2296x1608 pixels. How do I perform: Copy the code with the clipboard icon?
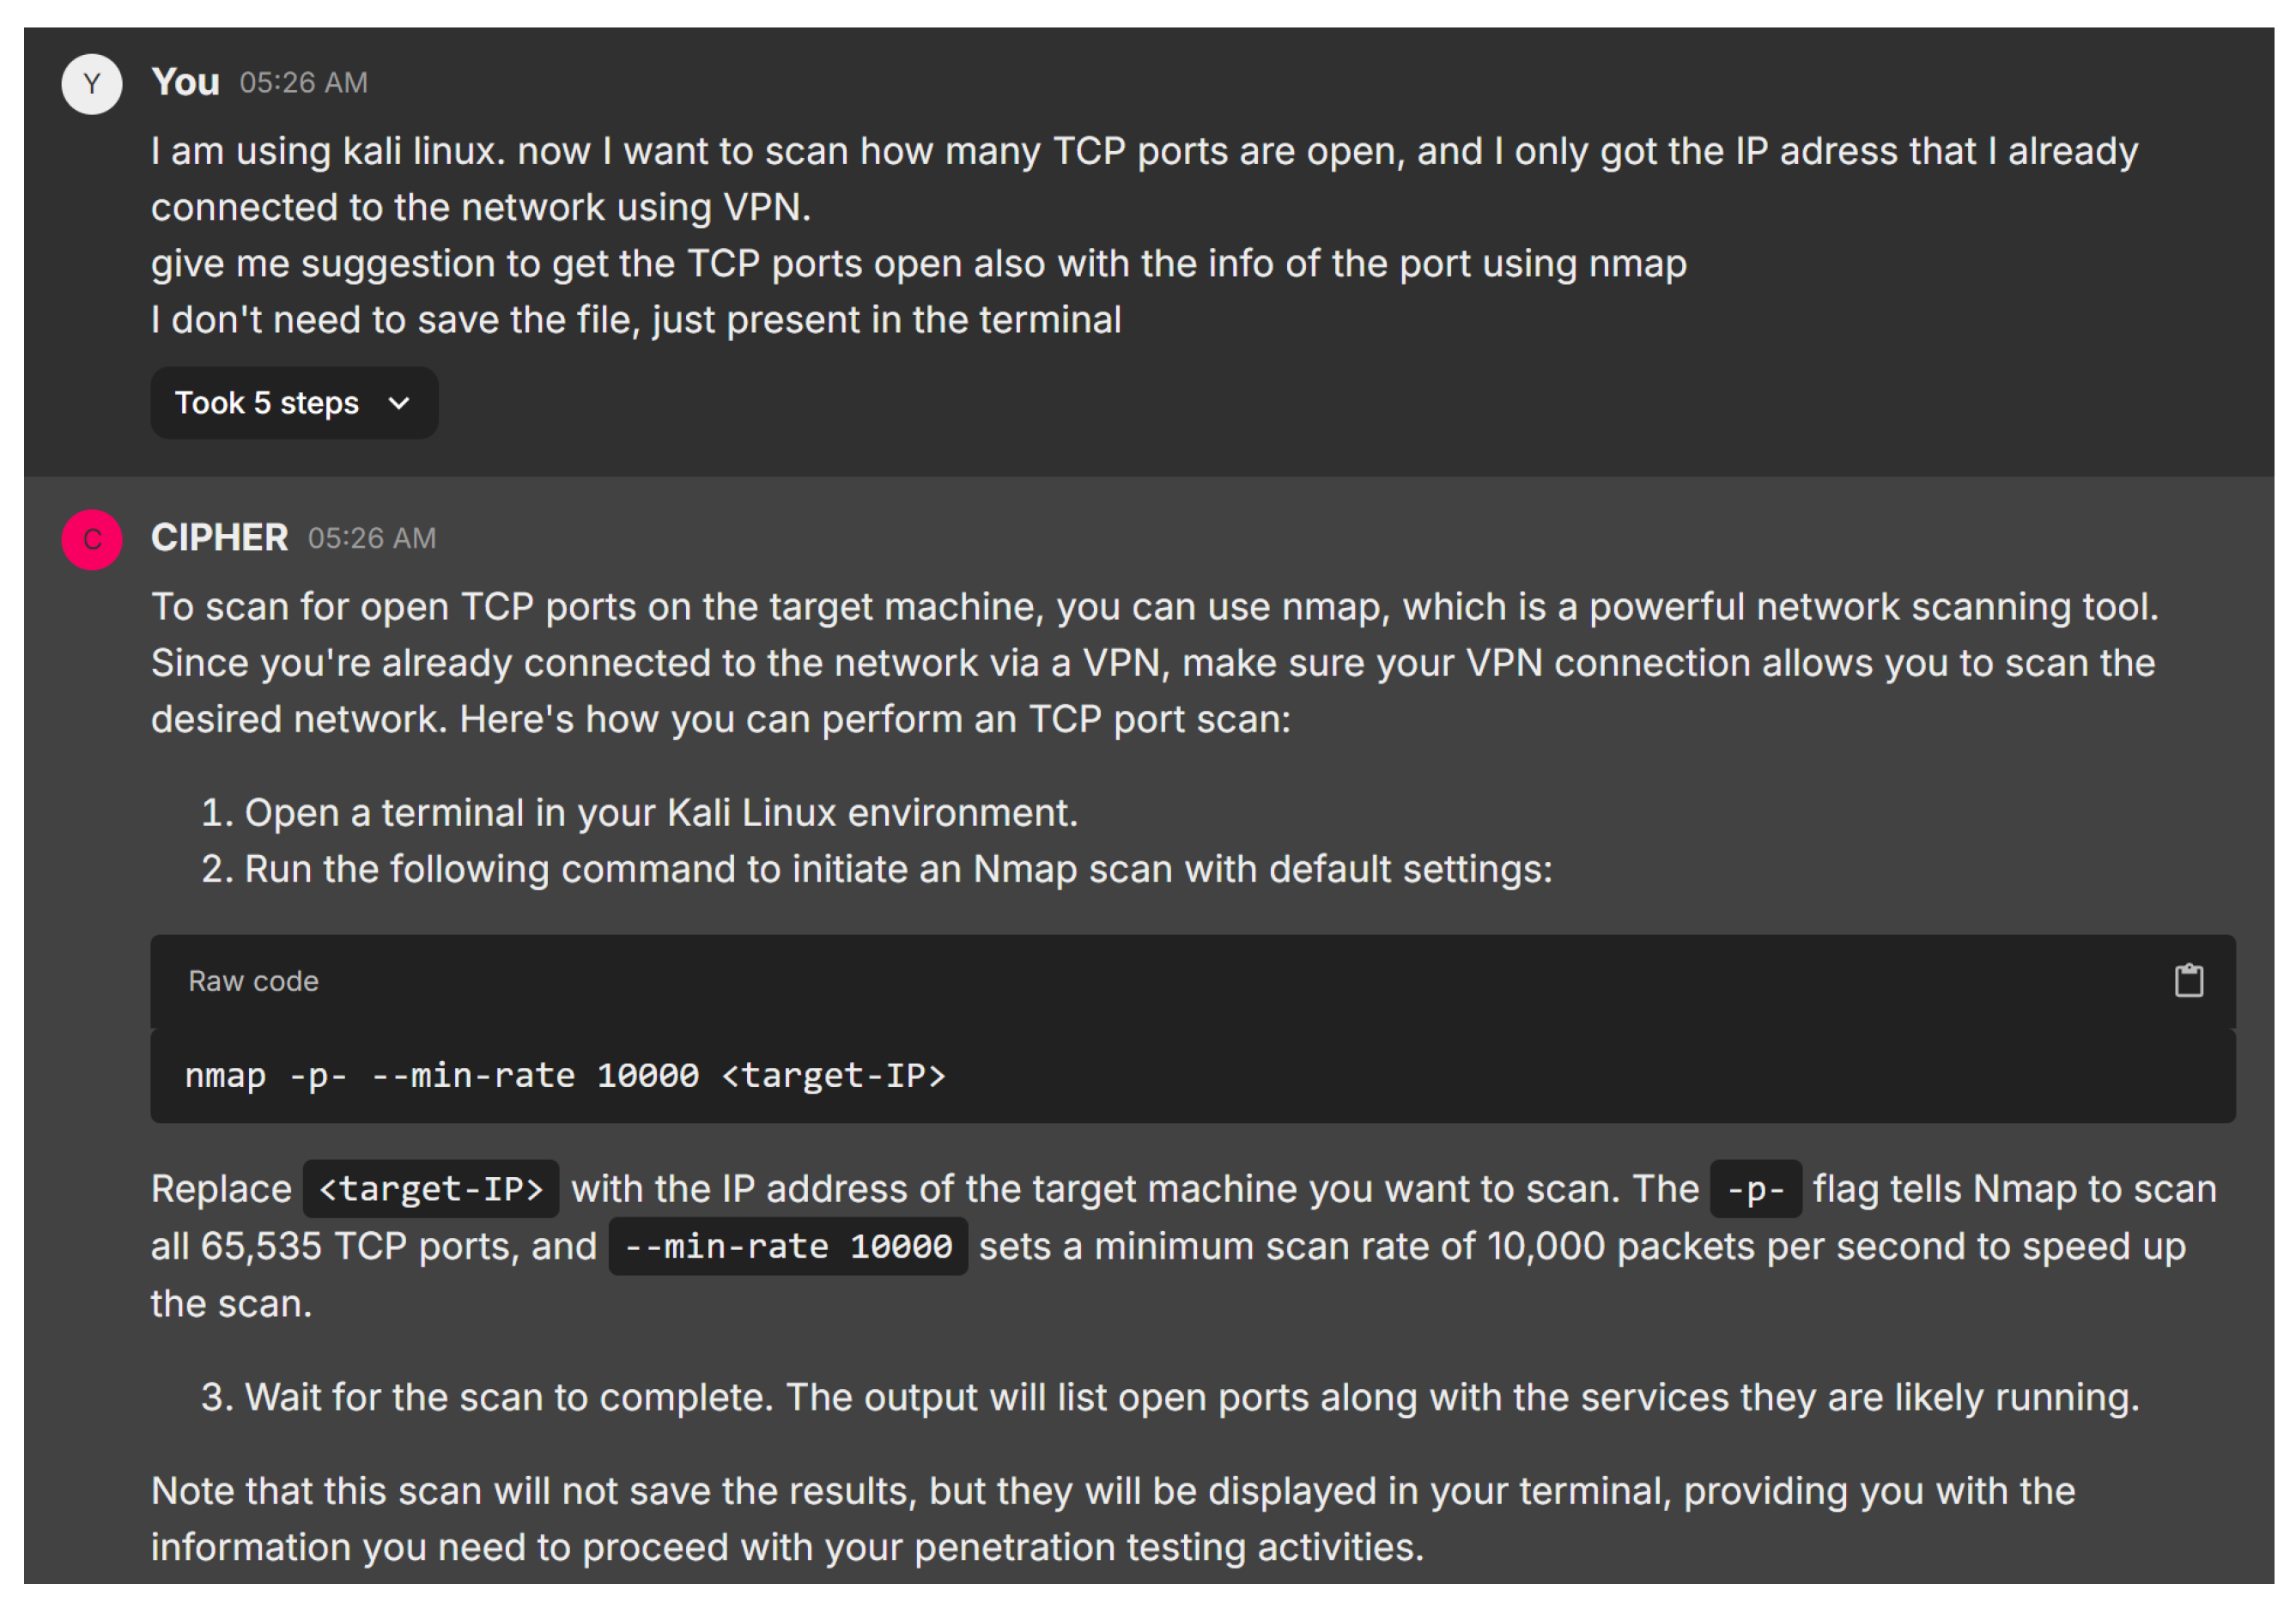(2188, 981)
